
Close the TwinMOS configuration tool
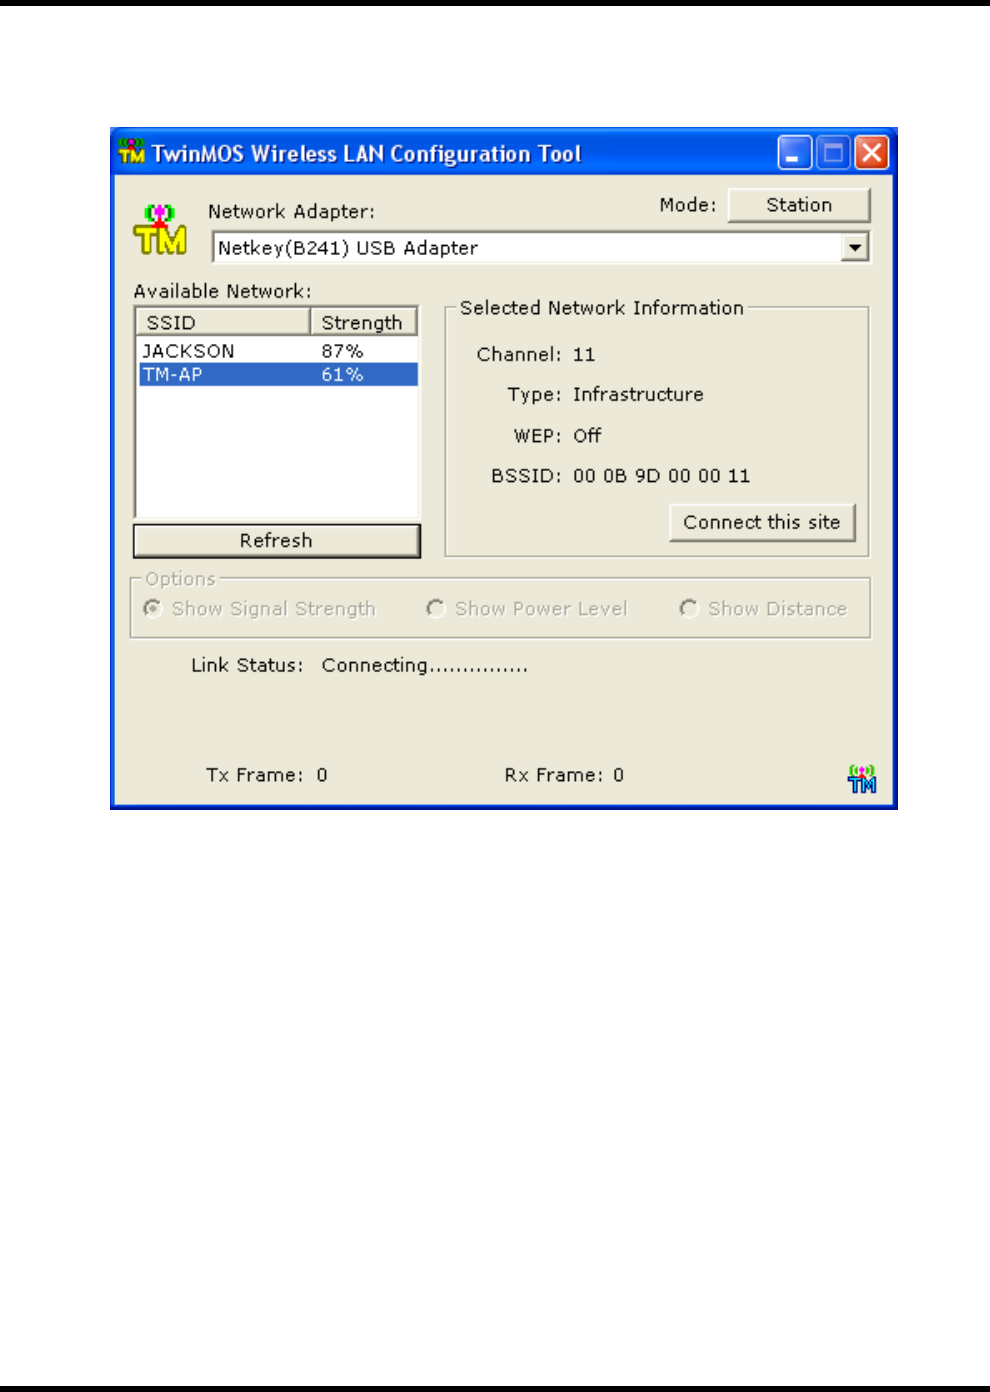coord(872,153)
